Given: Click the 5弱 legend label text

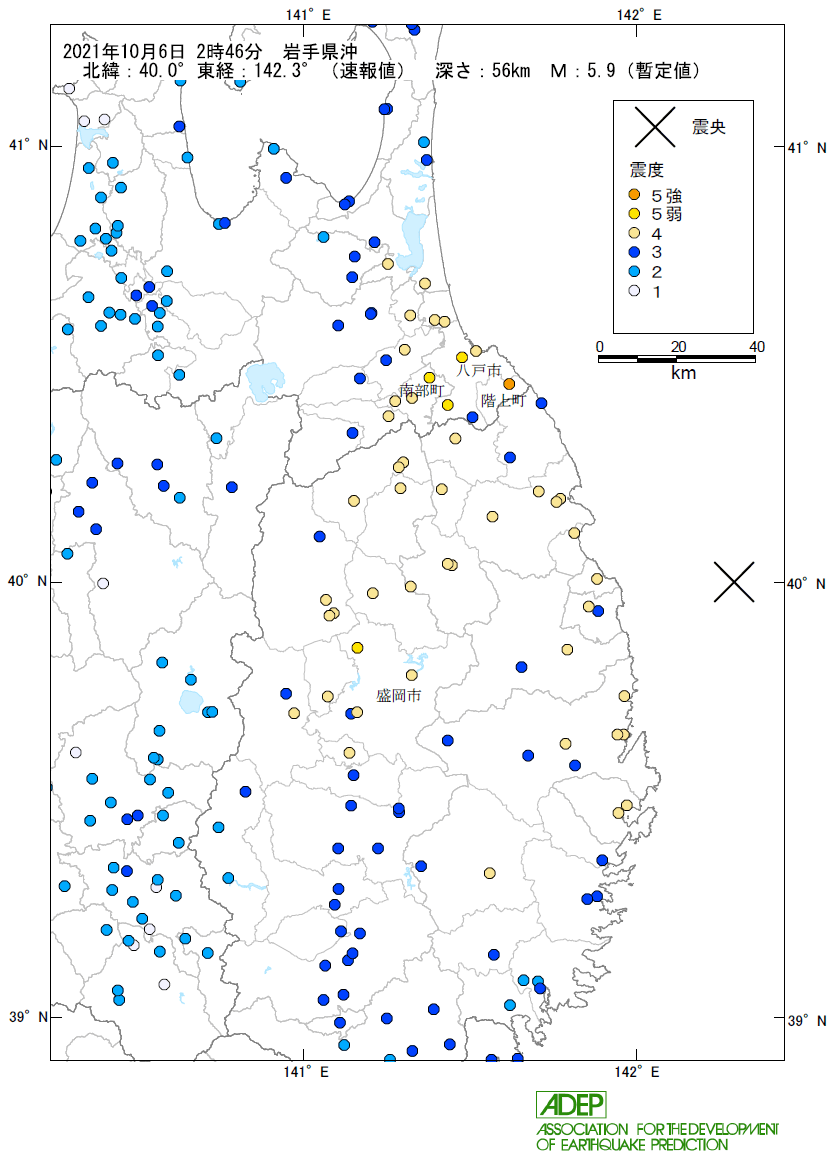Looking at the screenshot, I should click(666, 215).
